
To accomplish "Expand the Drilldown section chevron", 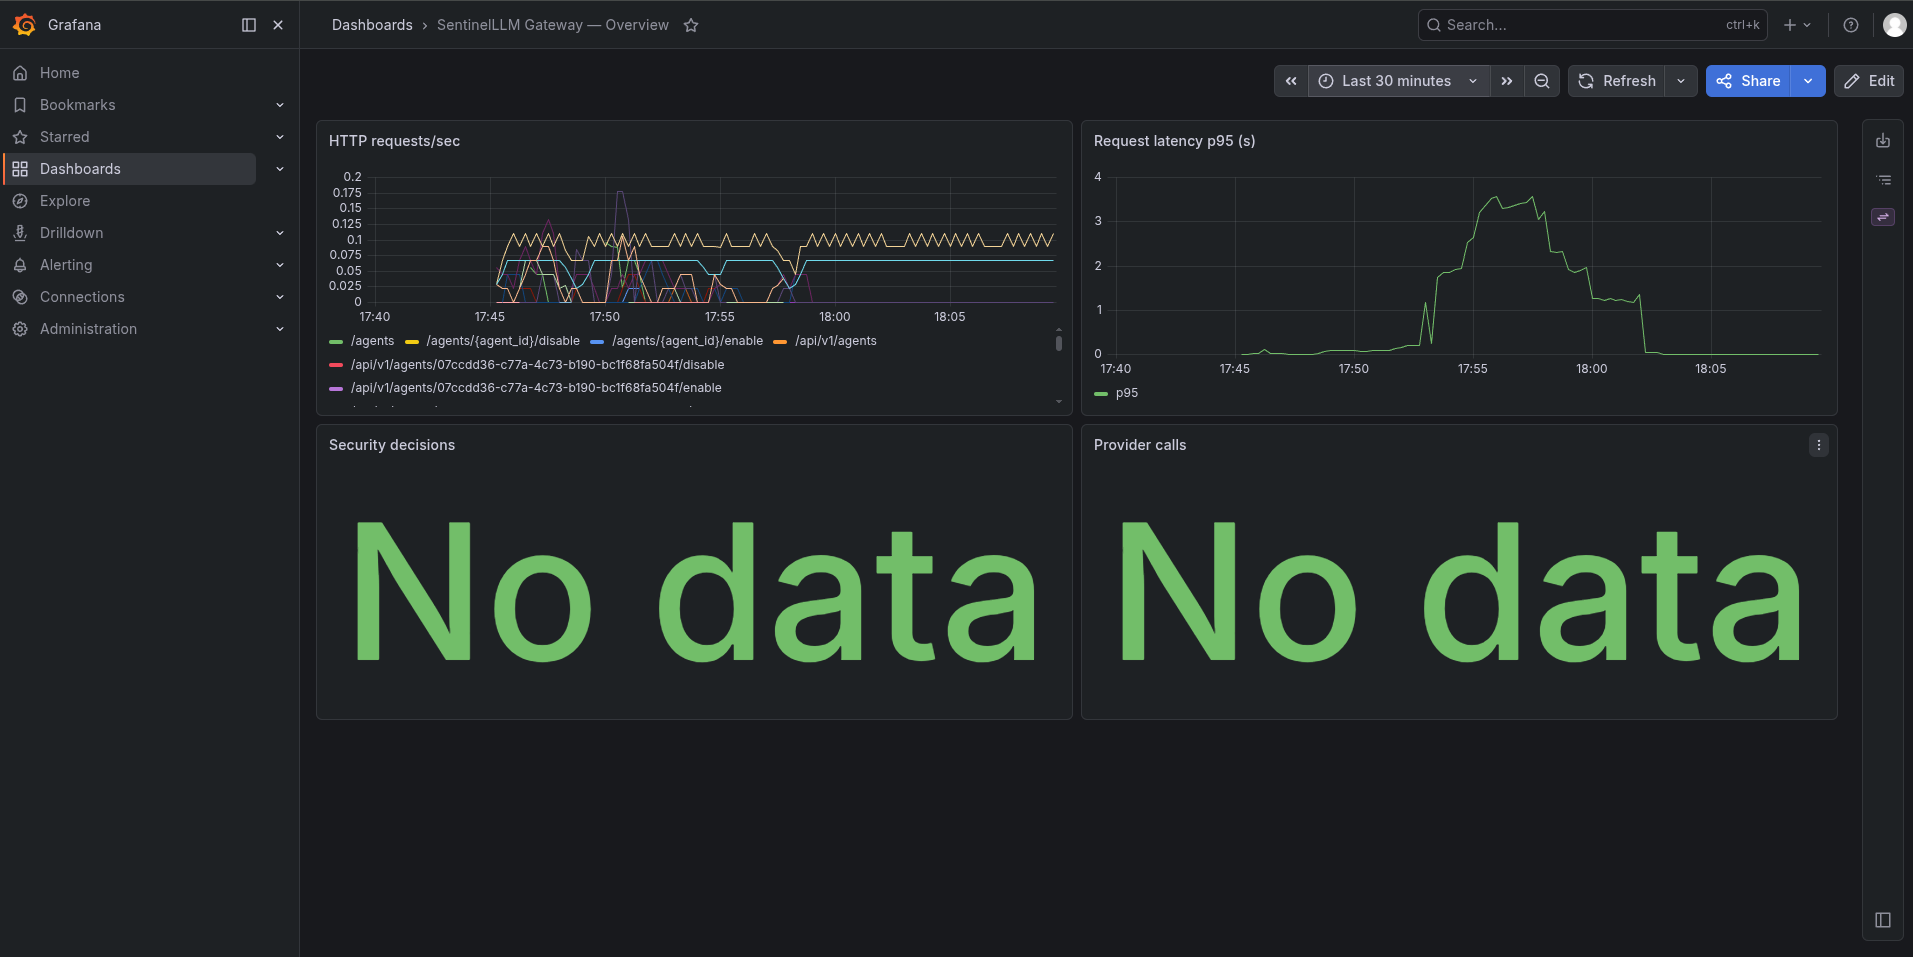I will click(x=280, y=233).
